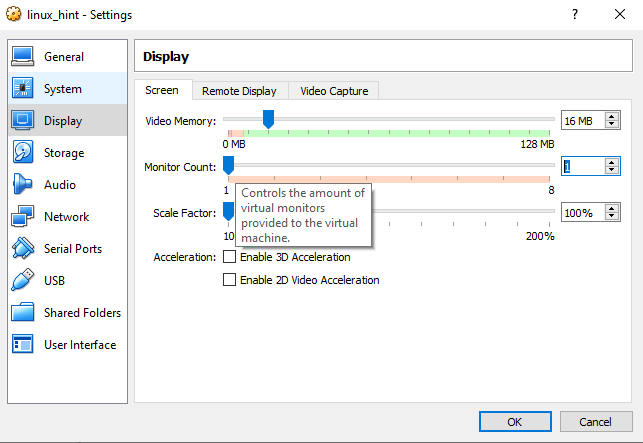Open the User Interface section
Screen dimensions: 643x443
pos(68,345)
